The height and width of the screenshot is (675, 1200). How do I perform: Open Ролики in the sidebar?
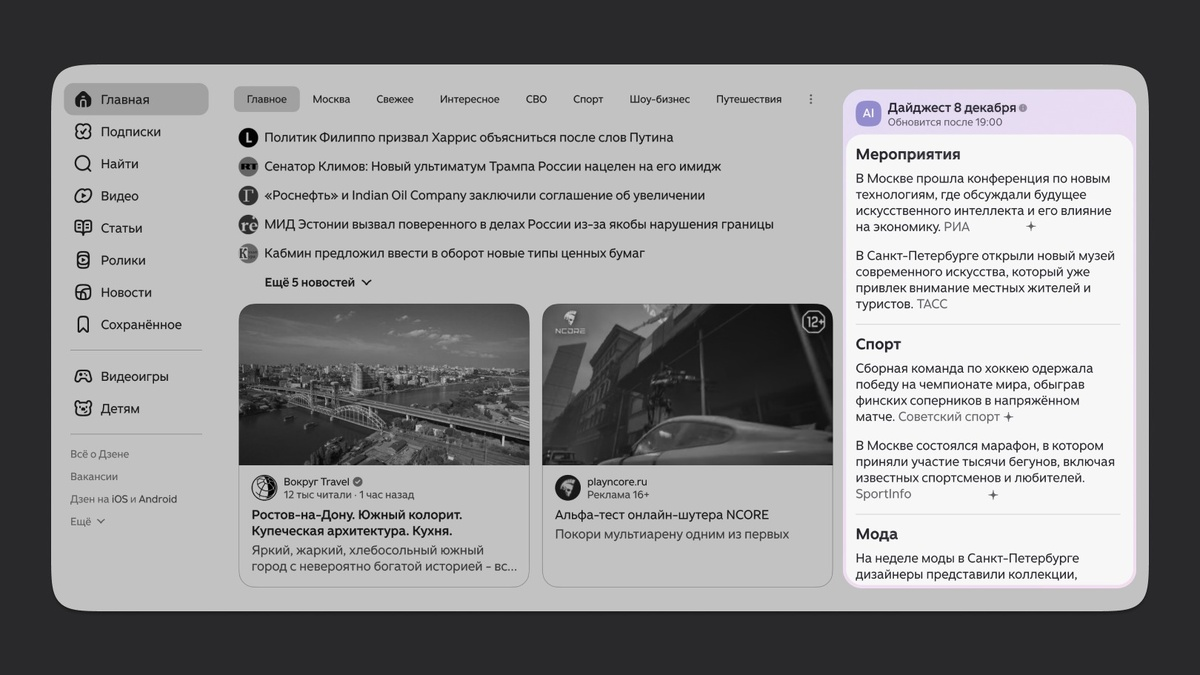(x=84, y=259)
